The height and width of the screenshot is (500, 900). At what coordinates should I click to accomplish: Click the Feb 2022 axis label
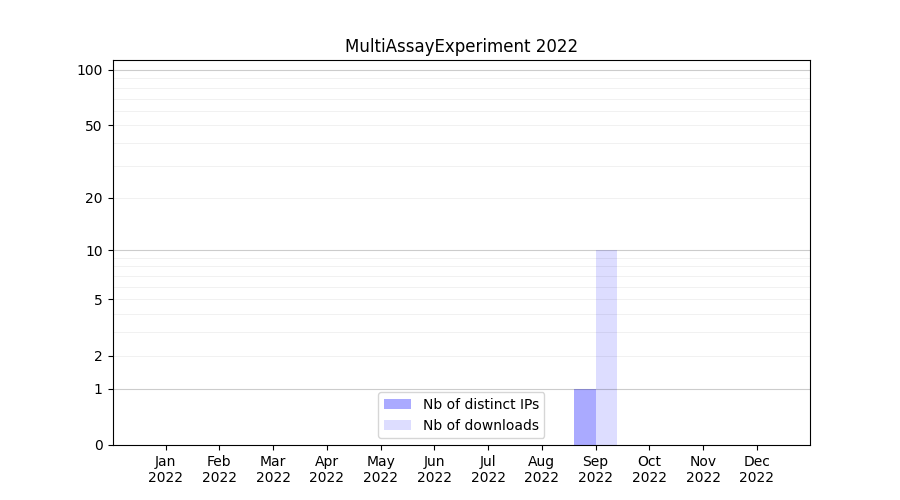pos(219,469)
